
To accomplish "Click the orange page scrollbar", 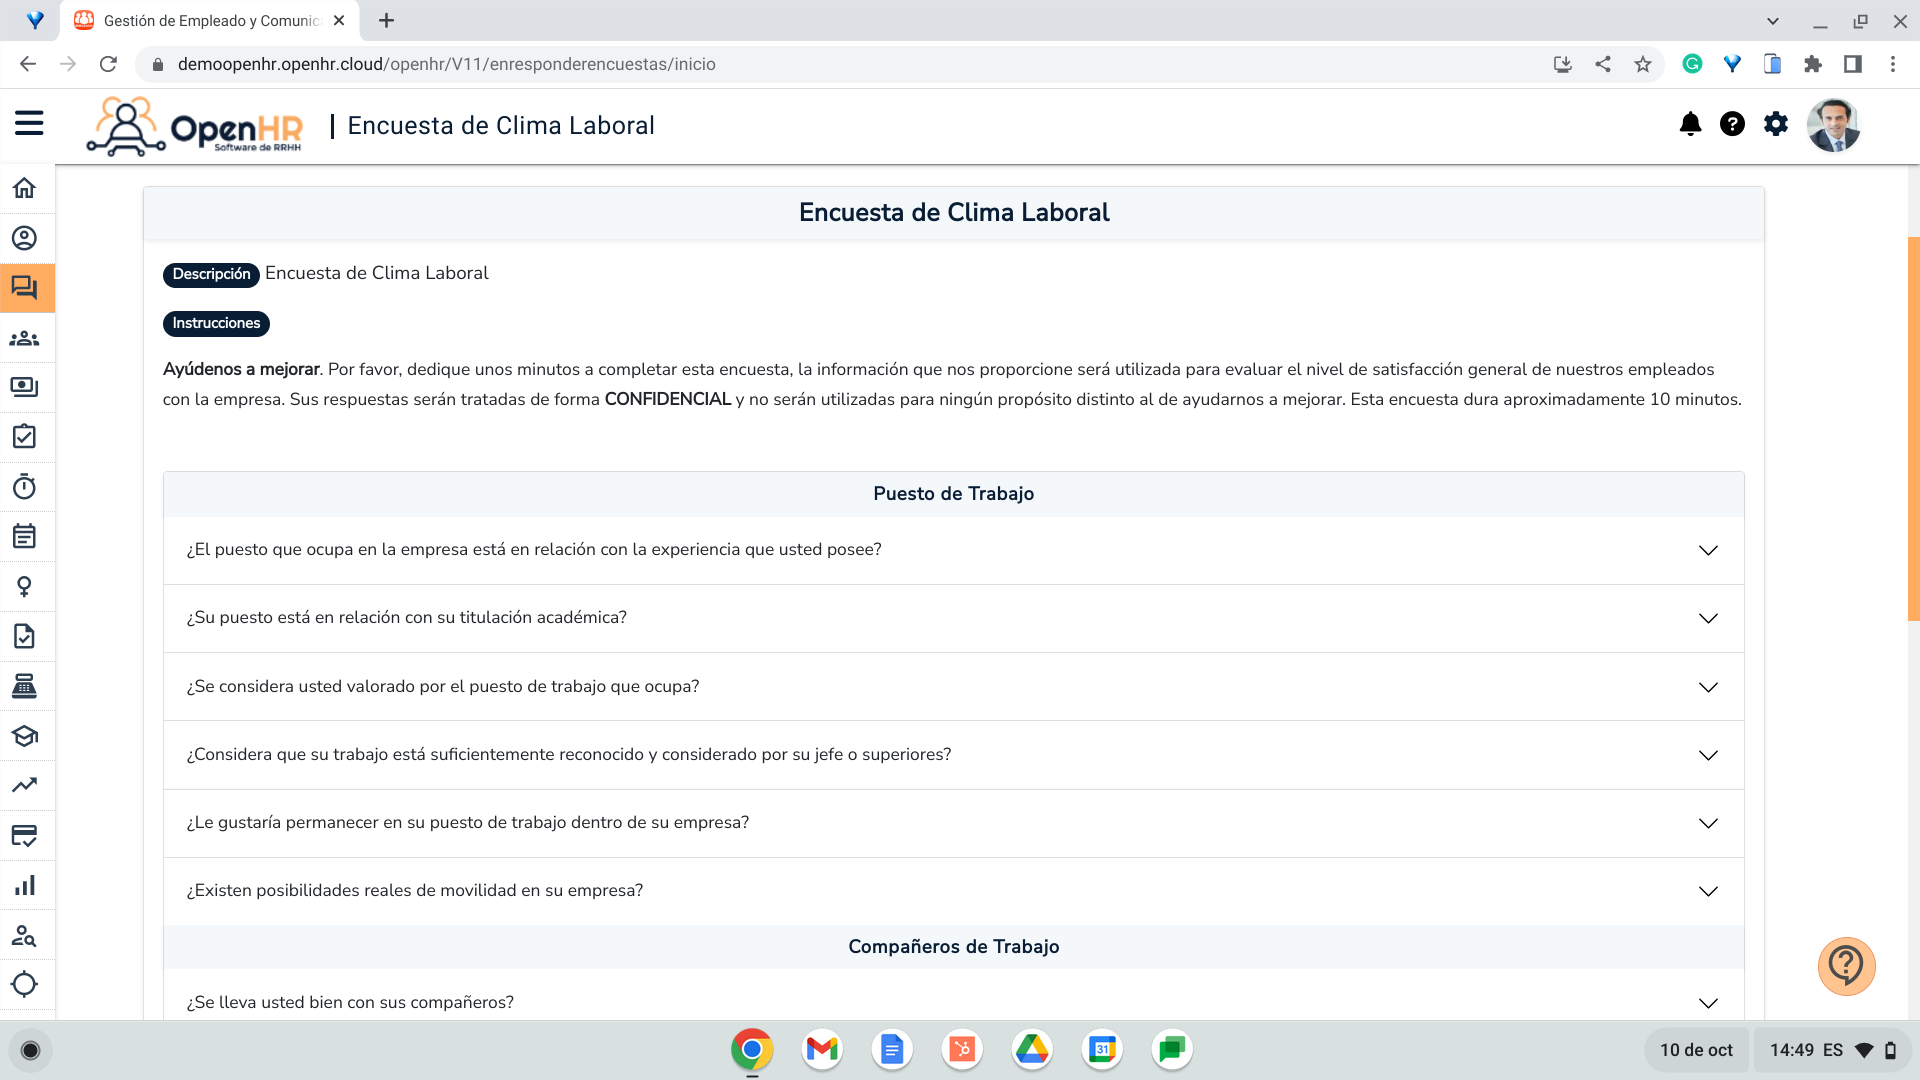I will click(x=1913, y=430).
